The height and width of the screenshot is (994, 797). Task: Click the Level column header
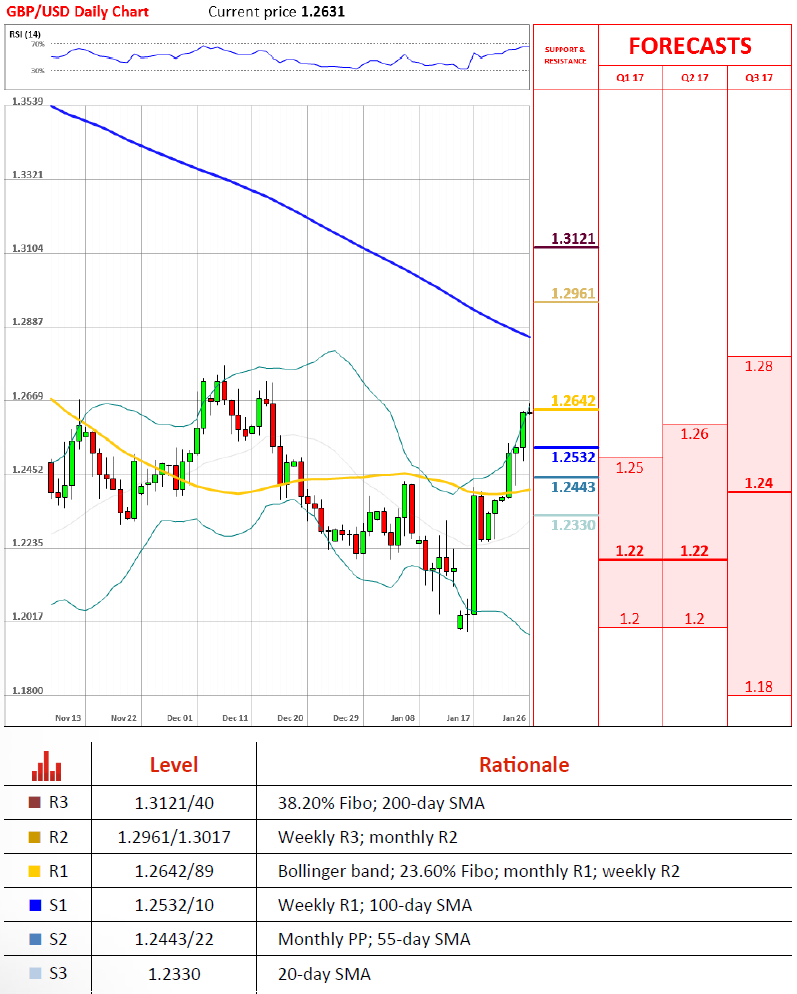(174, 765)
